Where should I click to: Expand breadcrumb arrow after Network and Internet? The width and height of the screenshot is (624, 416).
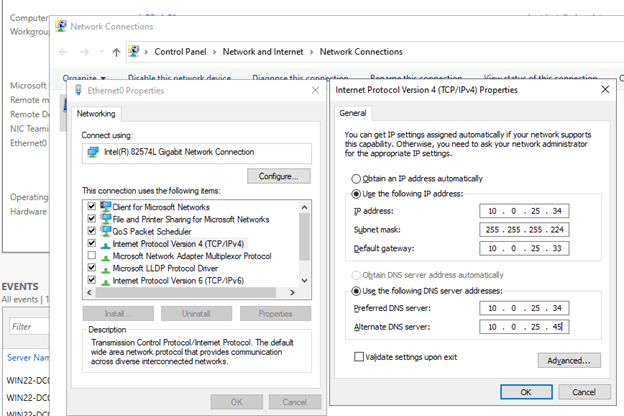311,51
